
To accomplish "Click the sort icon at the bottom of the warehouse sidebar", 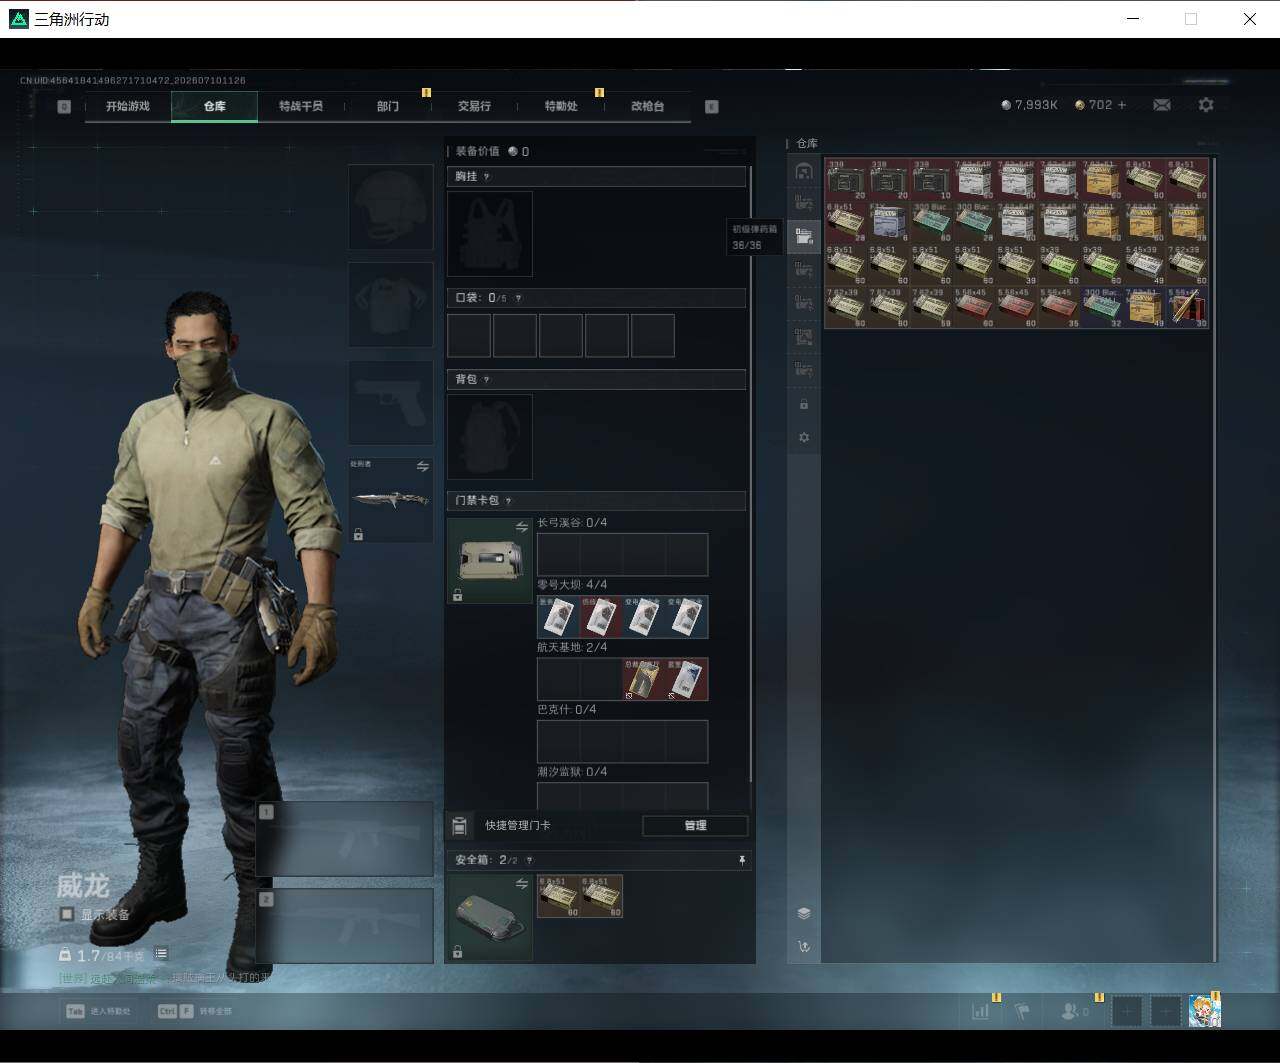I will pyautogui.click(x=804, y=946).
